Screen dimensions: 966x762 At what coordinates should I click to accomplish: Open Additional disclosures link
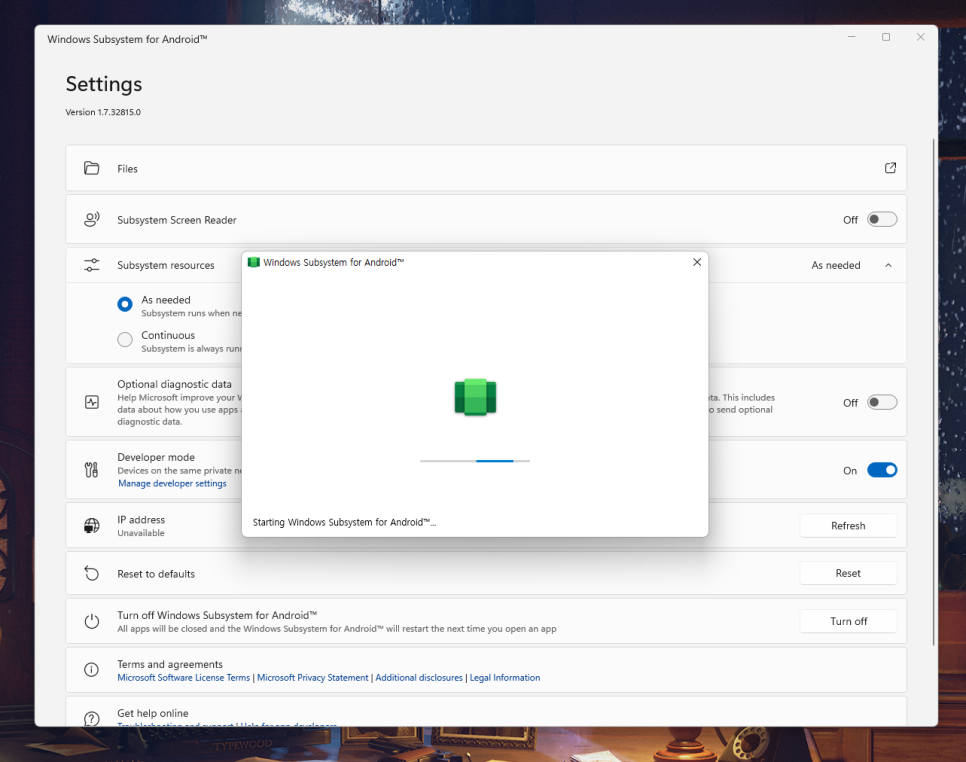point(419,678)
